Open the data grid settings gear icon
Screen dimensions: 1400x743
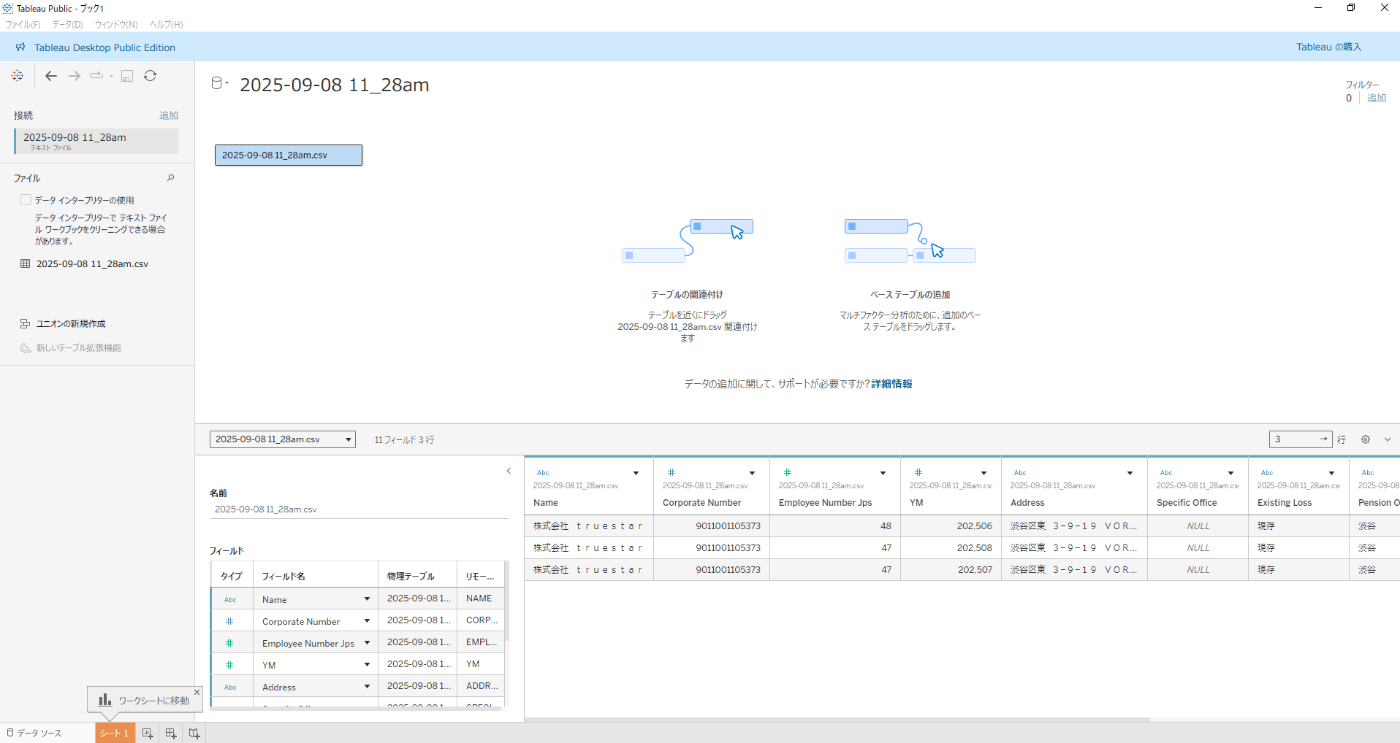(1365, 439)
